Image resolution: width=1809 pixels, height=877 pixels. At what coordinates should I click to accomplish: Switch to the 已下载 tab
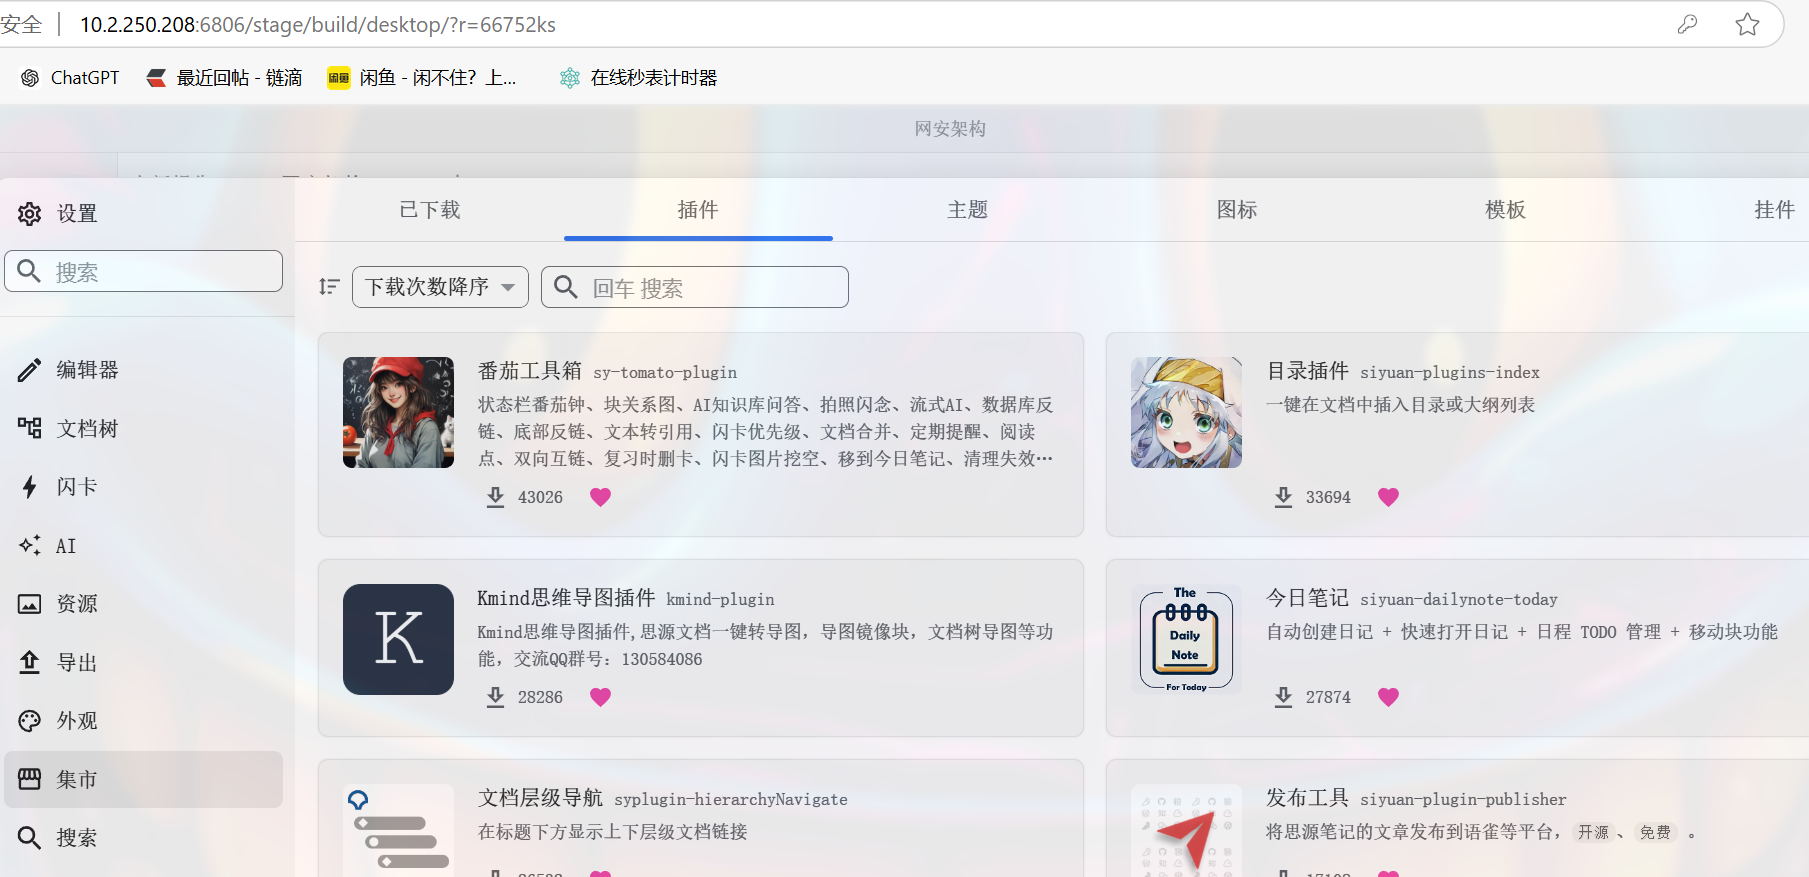(430, 210)
